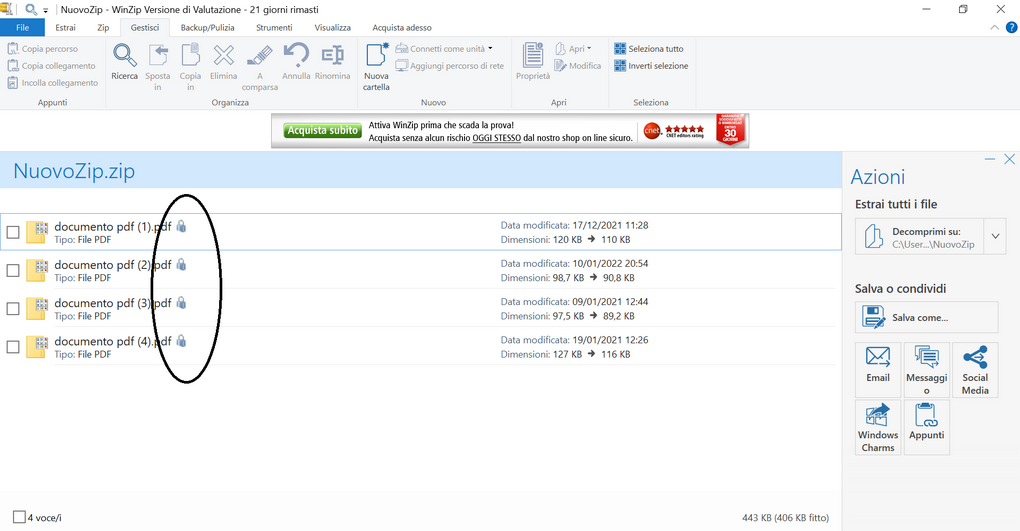Image resolution: width=1020 pixels, height=531 pixels.
Task: Click lock icon beside documento pdf (1).pdf
Action: (181, 226)
